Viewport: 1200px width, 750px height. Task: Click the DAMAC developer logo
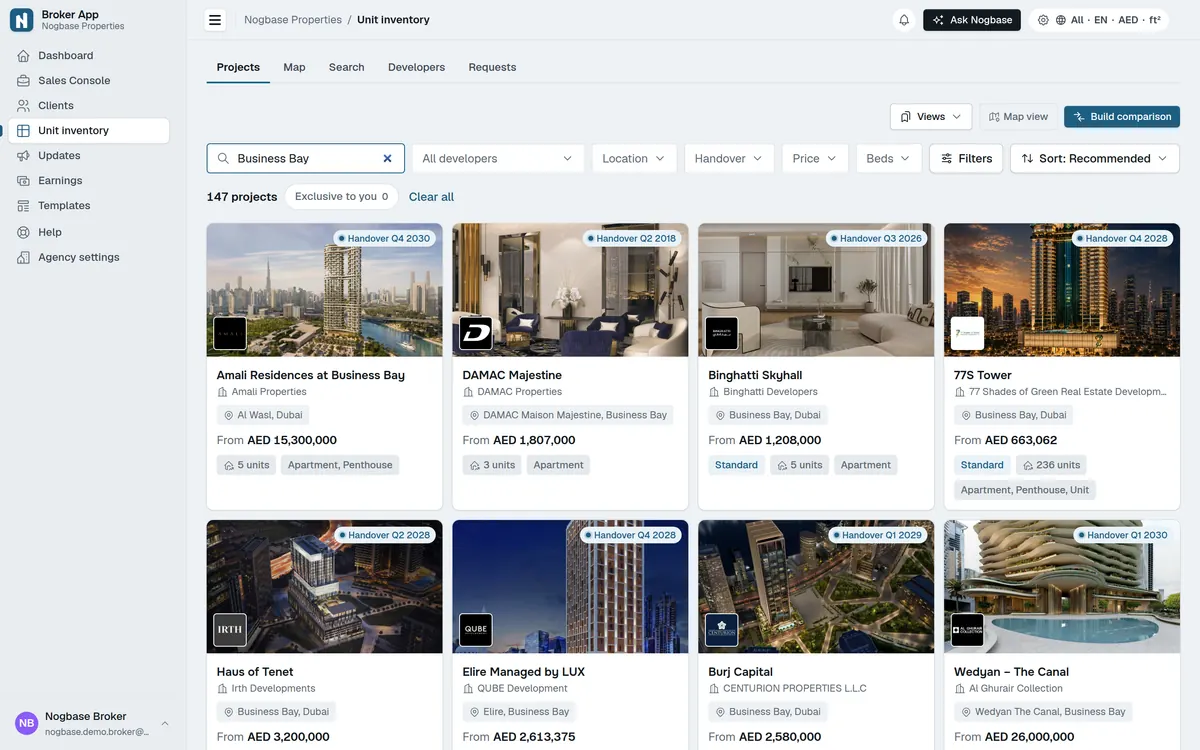pyautogui.click(x=476, y=333)
